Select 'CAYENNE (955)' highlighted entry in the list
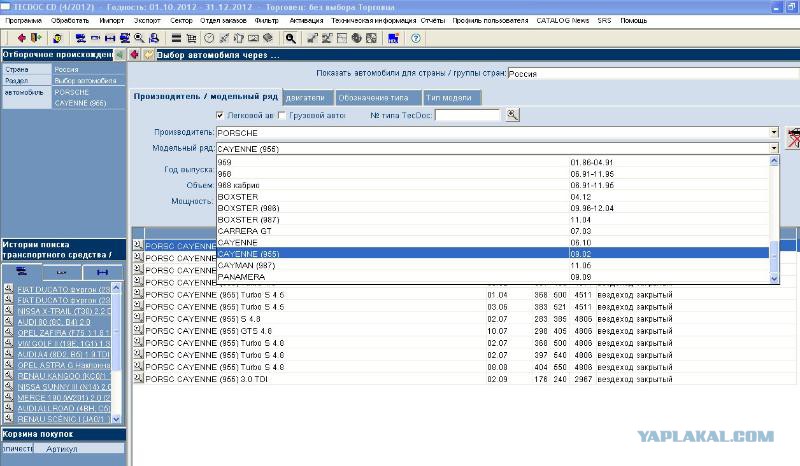The image size is (800, 466). click(x=493, y=254)
